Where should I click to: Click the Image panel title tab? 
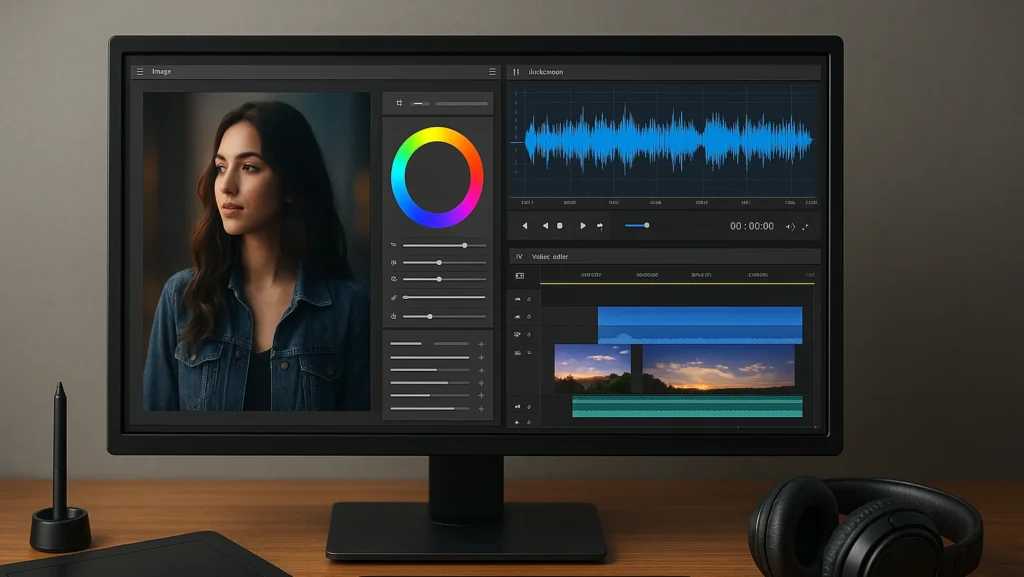pyautogui.click(x=162, y=72)
